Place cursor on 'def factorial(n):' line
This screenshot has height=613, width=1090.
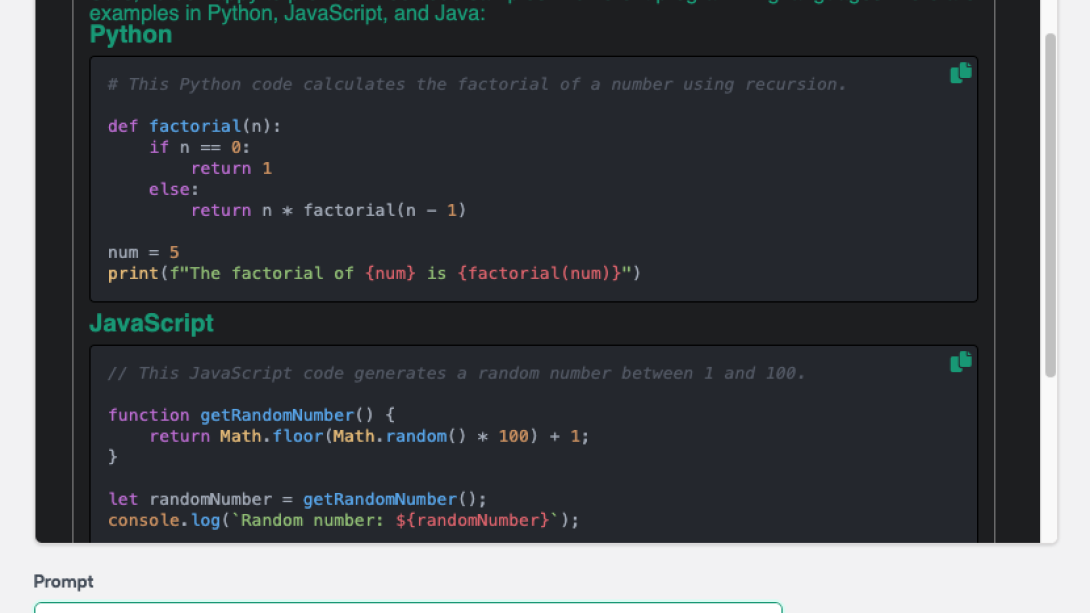click(x=195, y=126)
